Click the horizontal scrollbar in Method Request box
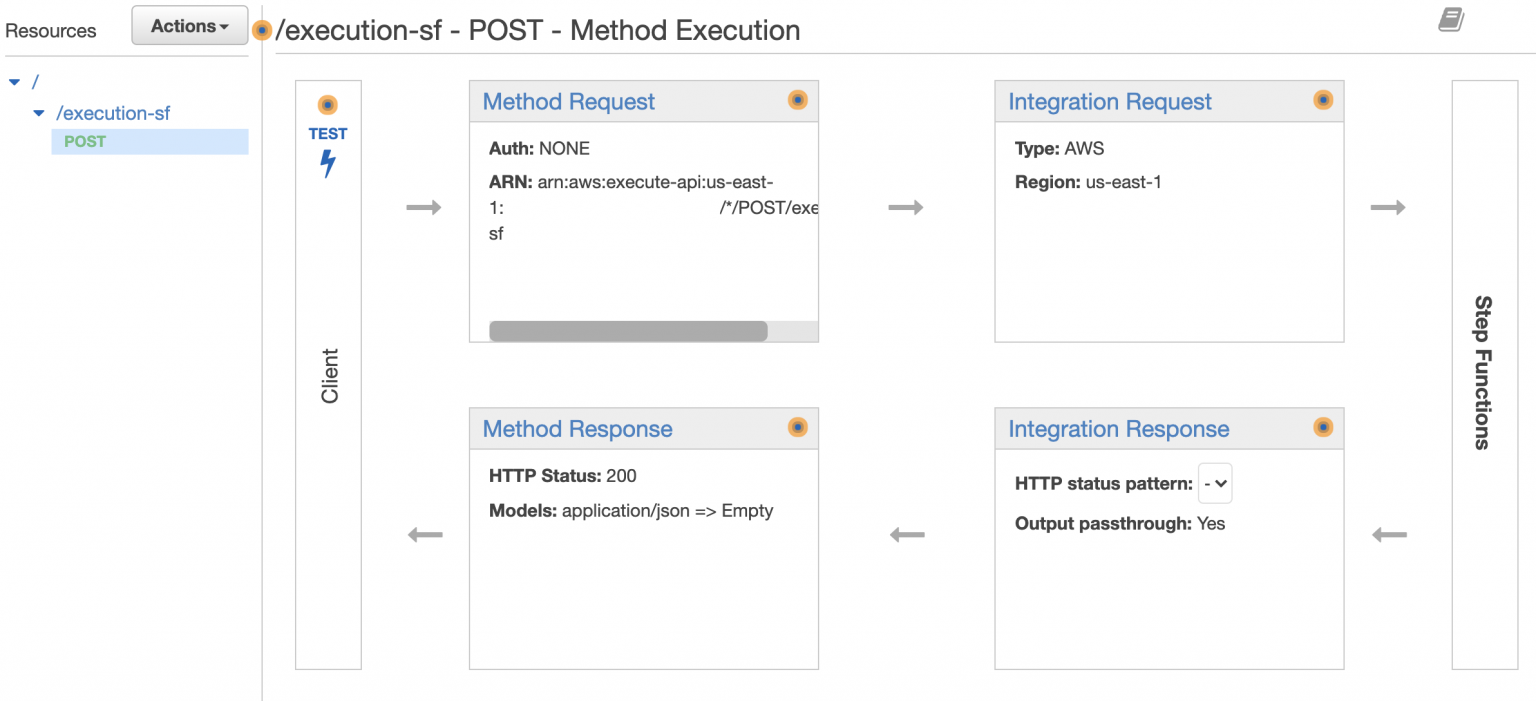Screen dimensions: 1536x701 628,329
